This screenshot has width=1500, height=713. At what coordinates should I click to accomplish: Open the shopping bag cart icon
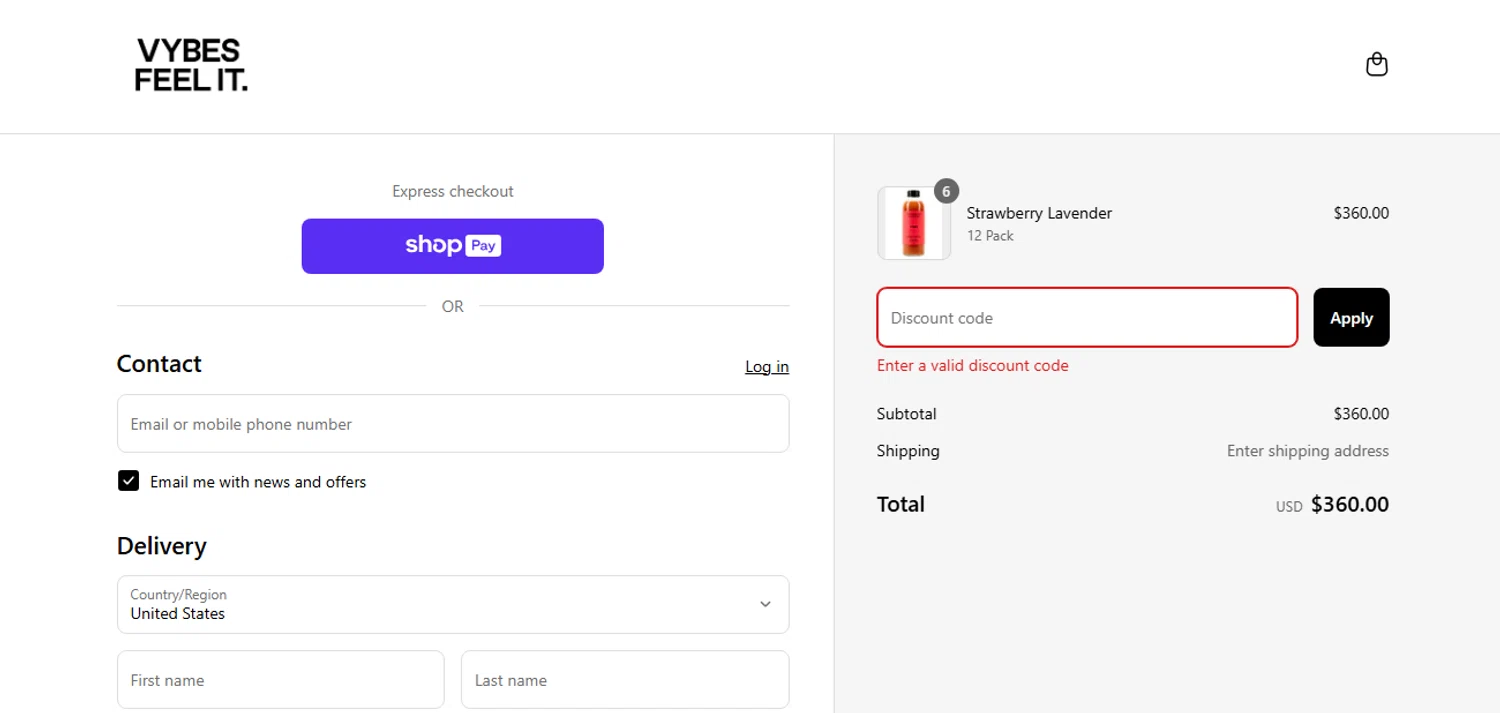1376,65
